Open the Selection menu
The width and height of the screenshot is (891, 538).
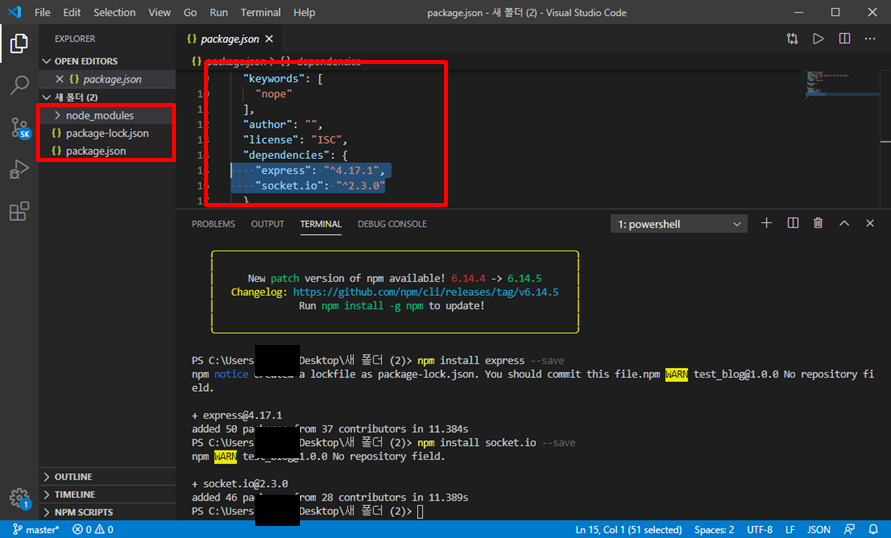114,12
